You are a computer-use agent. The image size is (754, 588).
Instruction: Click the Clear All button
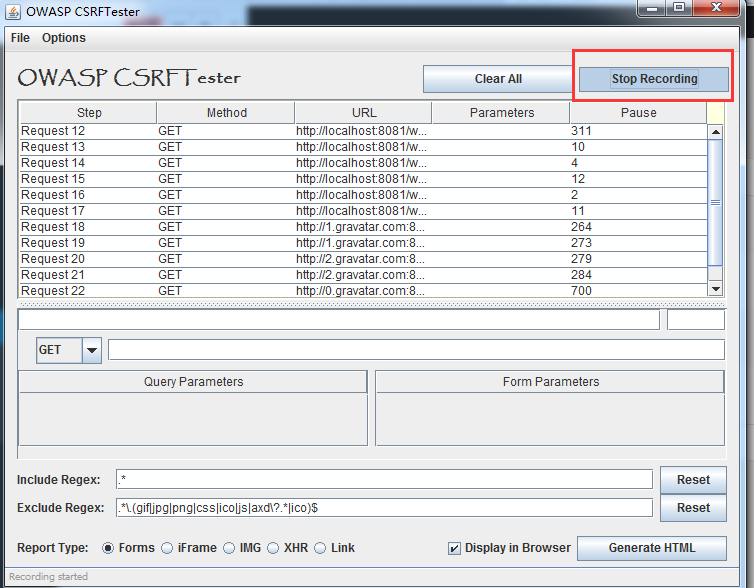(498, 79)
